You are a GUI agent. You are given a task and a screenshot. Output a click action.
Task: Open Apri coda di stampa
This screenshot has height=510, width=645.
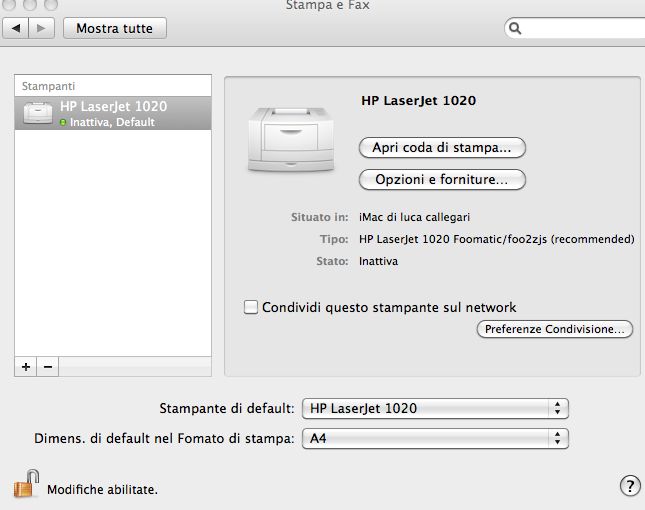[442, 148]
